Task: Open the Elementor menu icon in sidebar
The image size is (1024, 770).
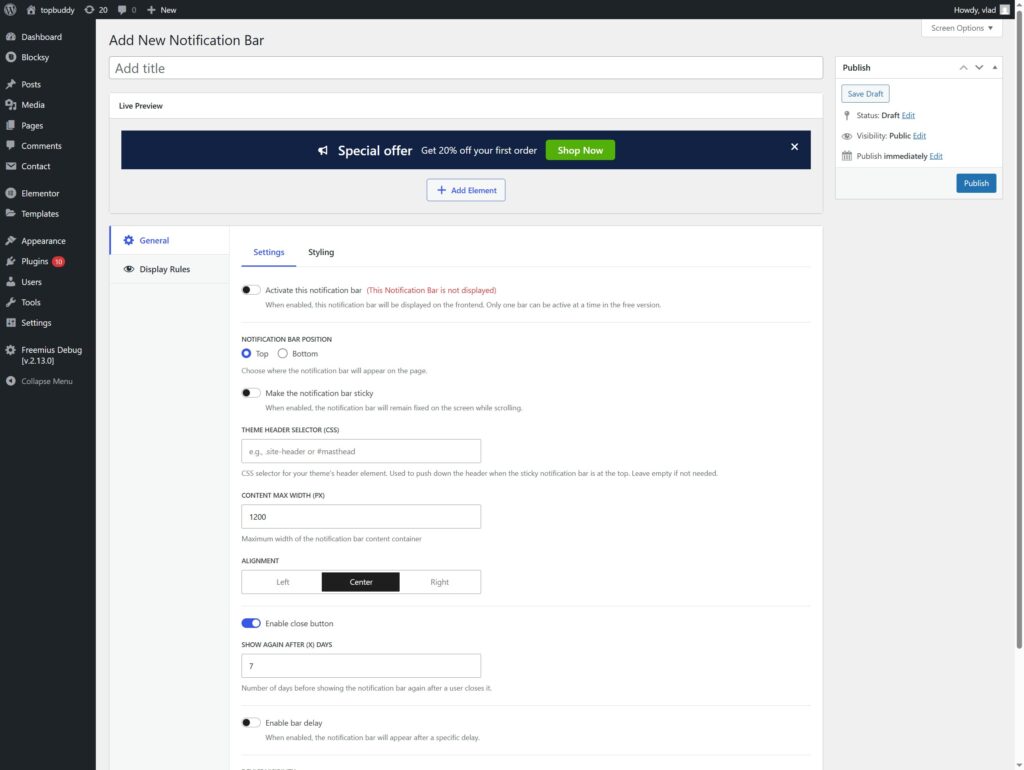Action: coord(10,193)
